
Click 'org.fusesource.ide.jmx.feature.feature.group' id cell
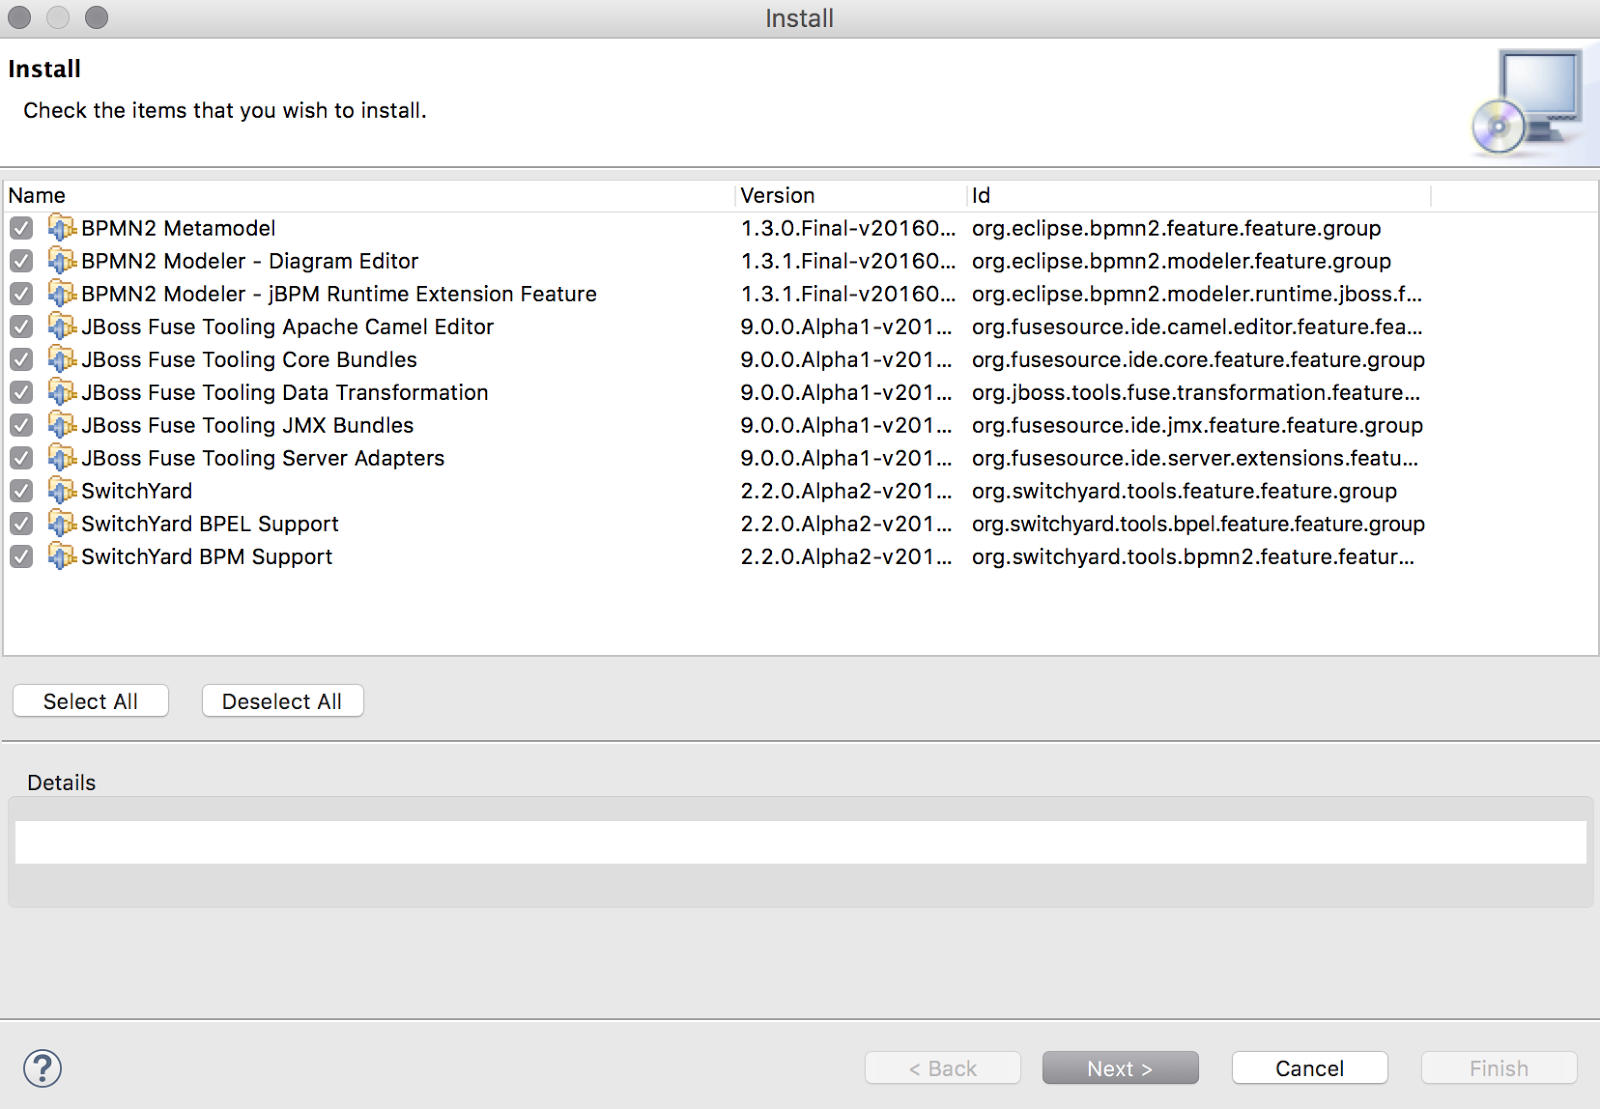1197,425
